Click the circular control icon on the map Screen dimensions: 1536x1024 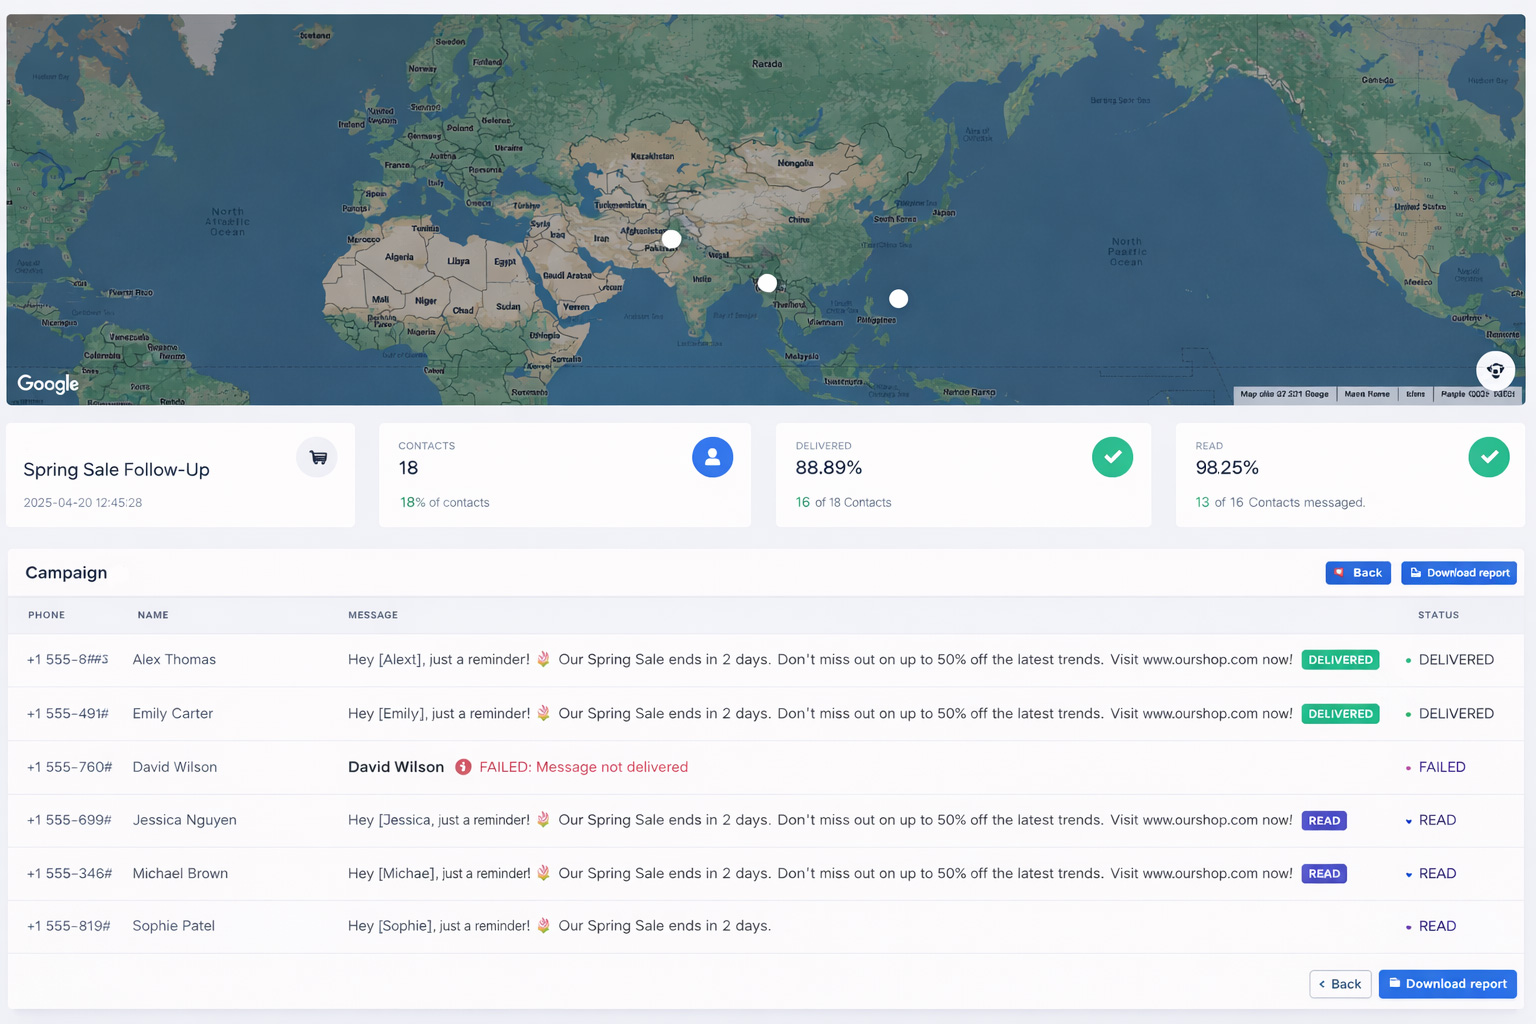point(1495,370)
